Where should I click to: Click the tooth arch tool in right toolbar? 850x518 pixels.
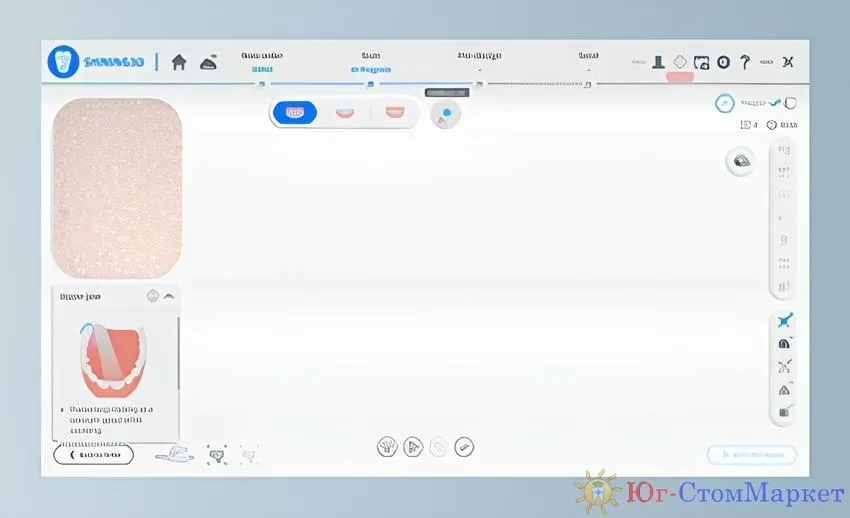pyautogui.click(x=784, y=344)
